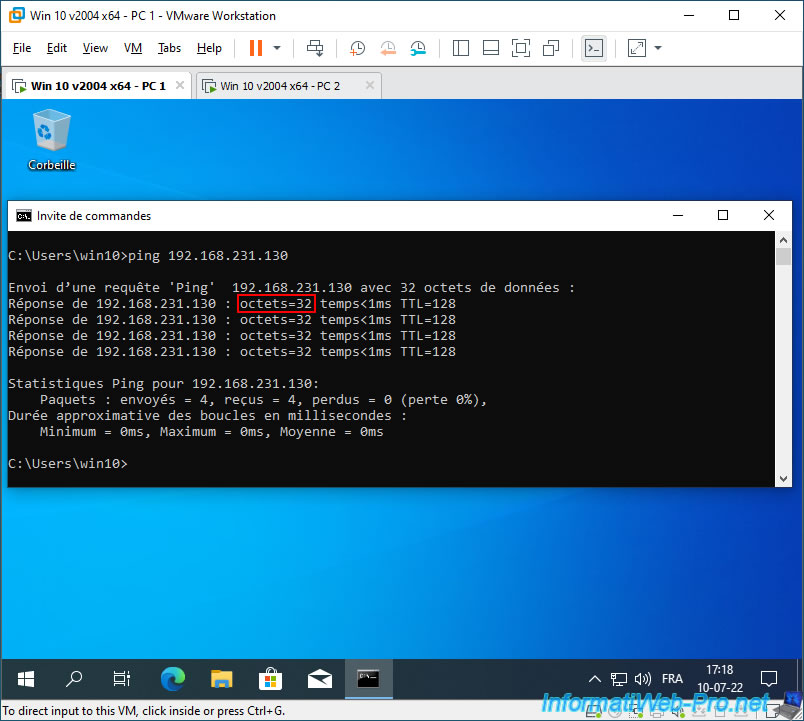
Task: Open the VM menu
Action: (x=133, y=48)
